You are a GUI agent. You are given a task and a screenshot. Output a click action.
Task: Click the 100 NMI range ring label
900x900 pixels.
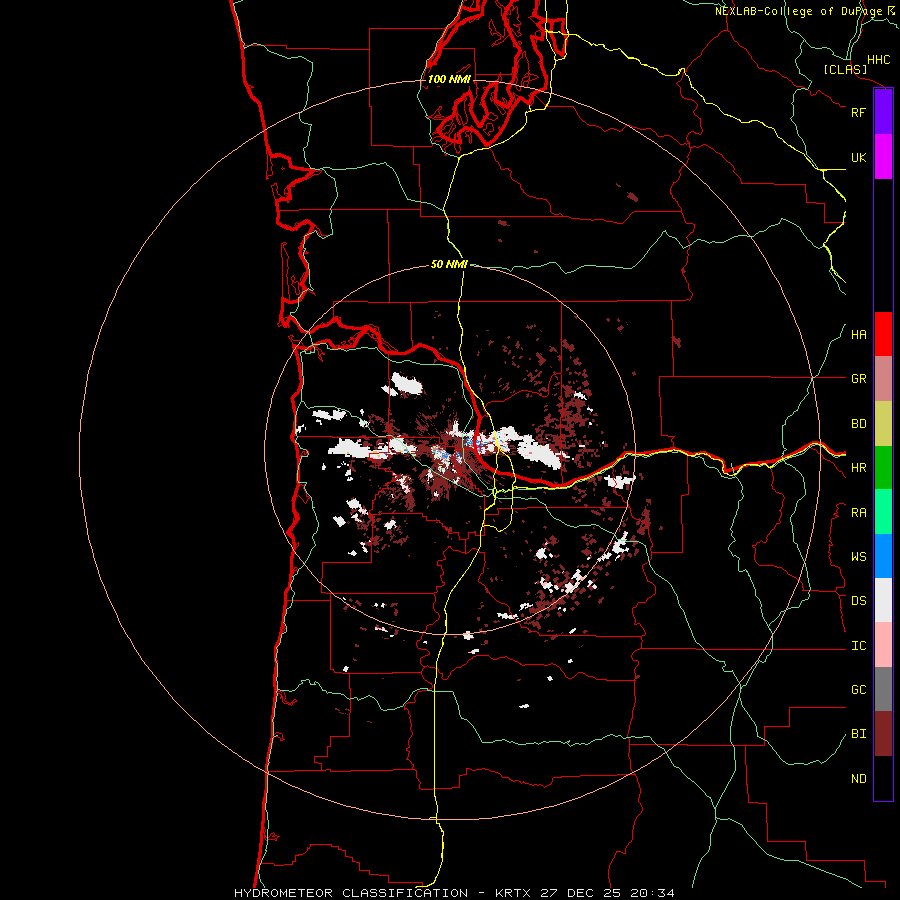coord(449,79)
